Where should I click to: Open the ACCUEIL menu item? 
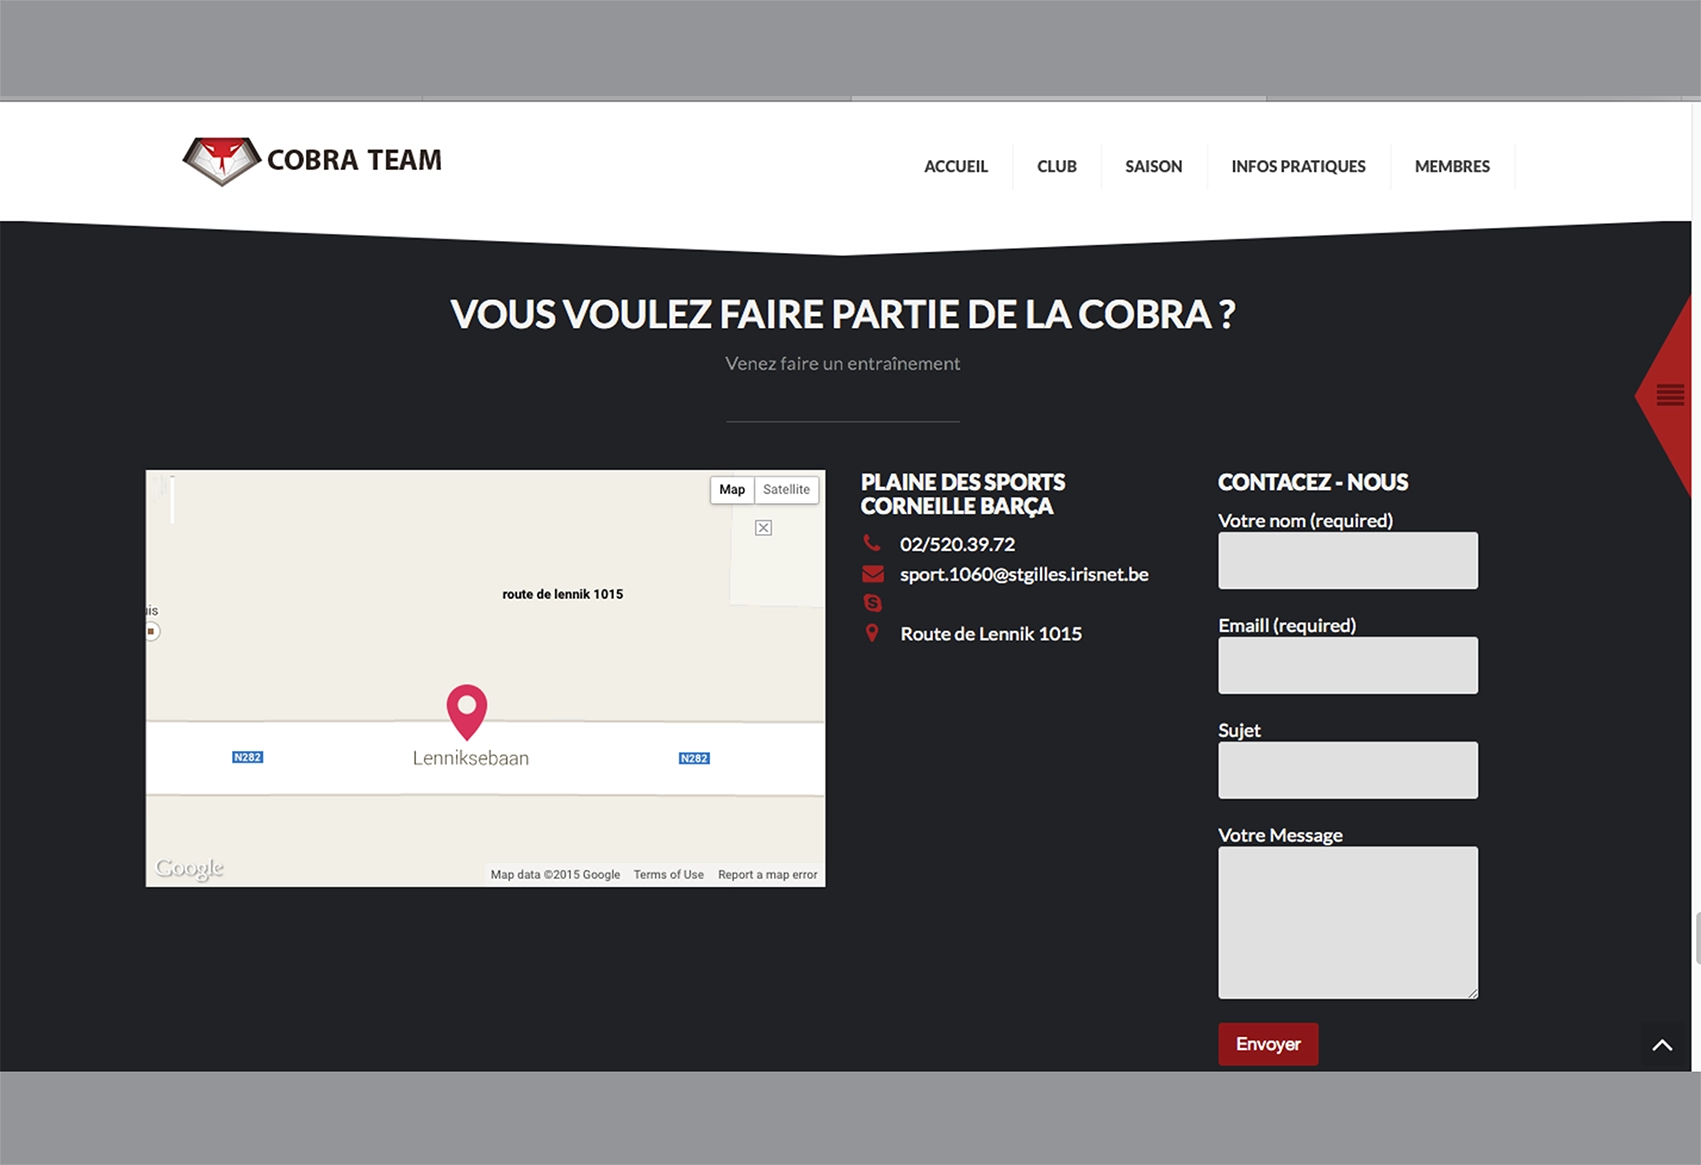[955, 167]
